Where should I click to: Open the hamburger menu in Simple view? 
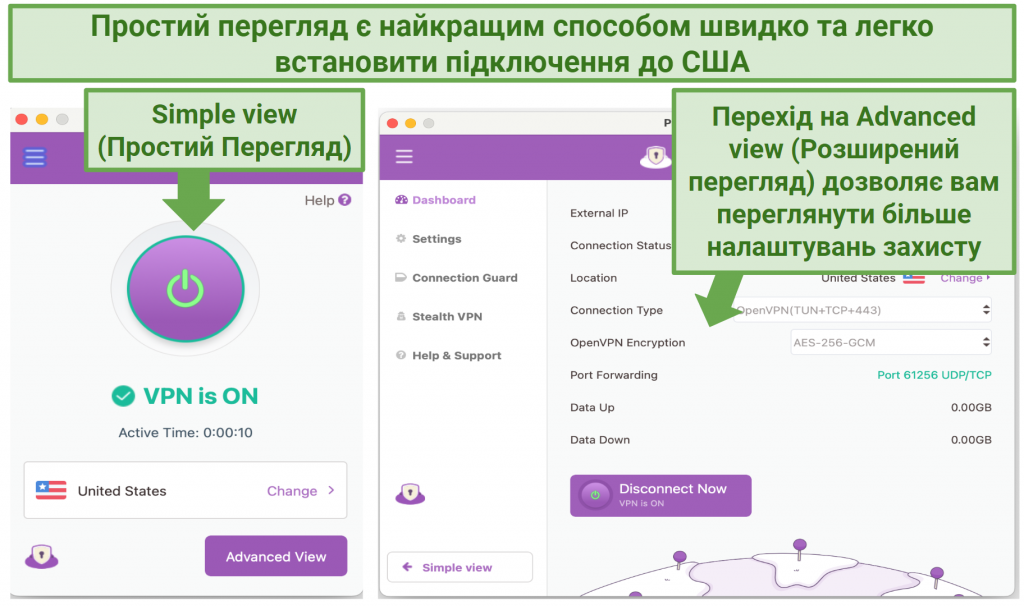point(33,157)
